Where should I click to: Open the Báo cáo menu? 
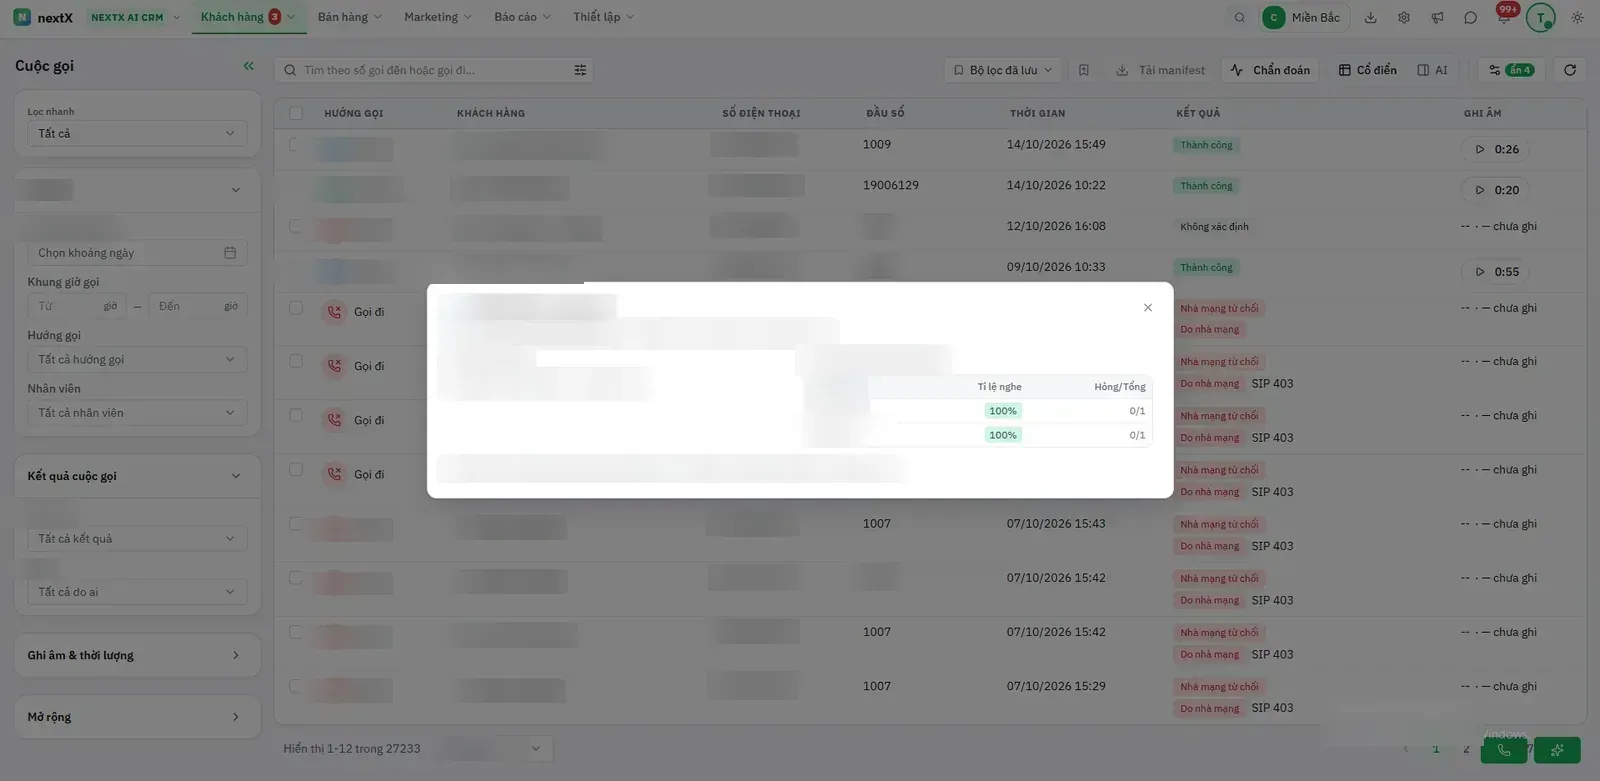[x=522, y=17]
